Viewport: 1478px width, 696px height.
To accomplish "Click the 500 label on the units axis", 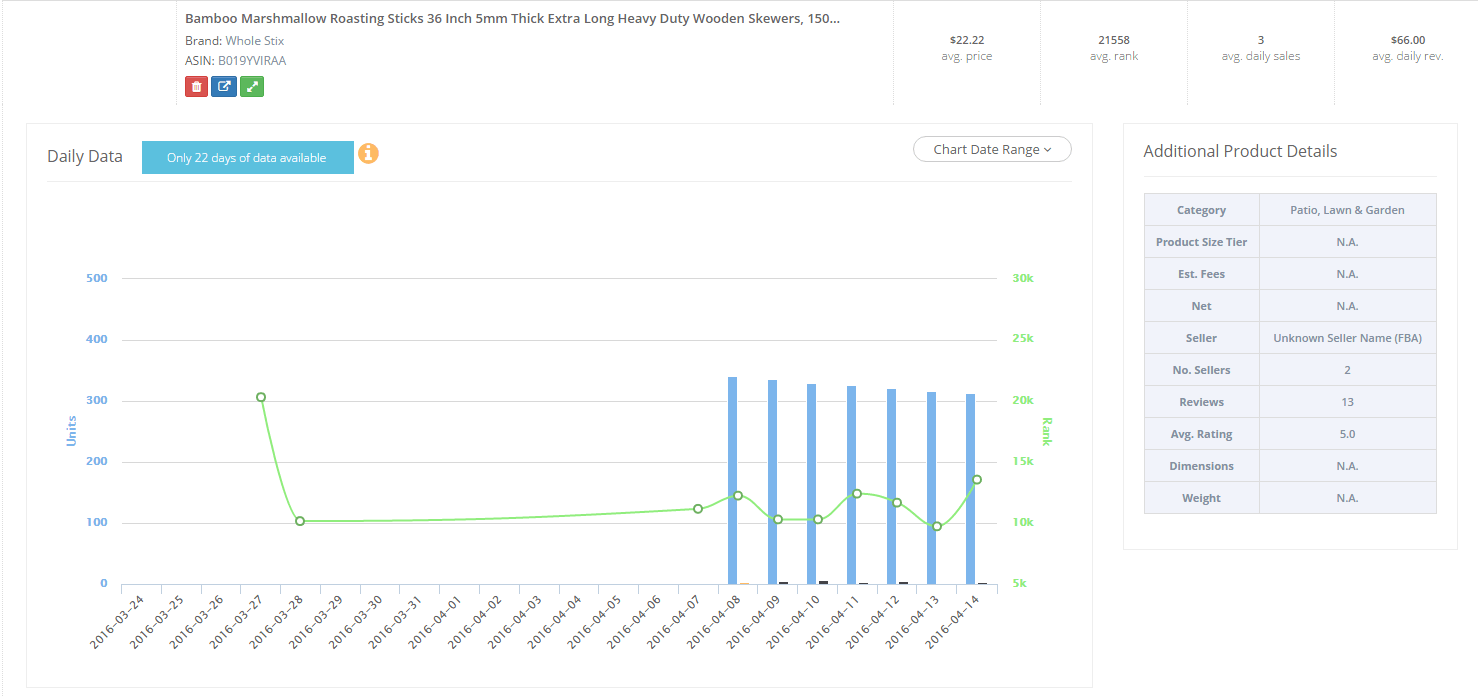I will [x=97, y=278].
